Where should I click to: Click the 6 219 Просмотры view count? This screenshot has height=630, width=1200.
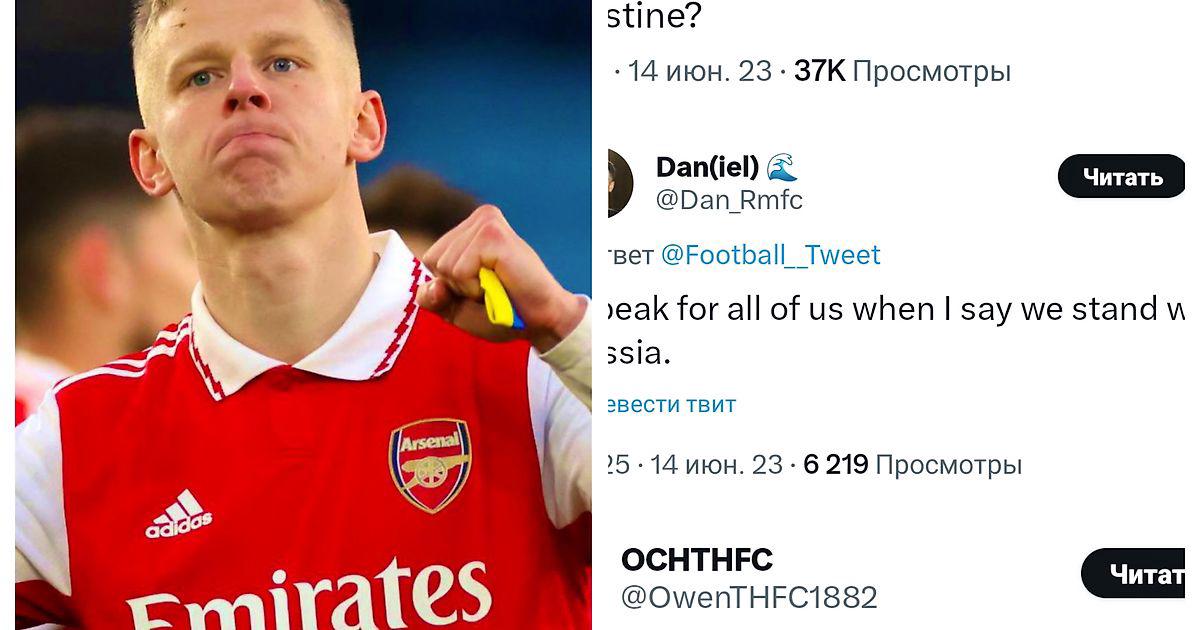coord(912,464)
